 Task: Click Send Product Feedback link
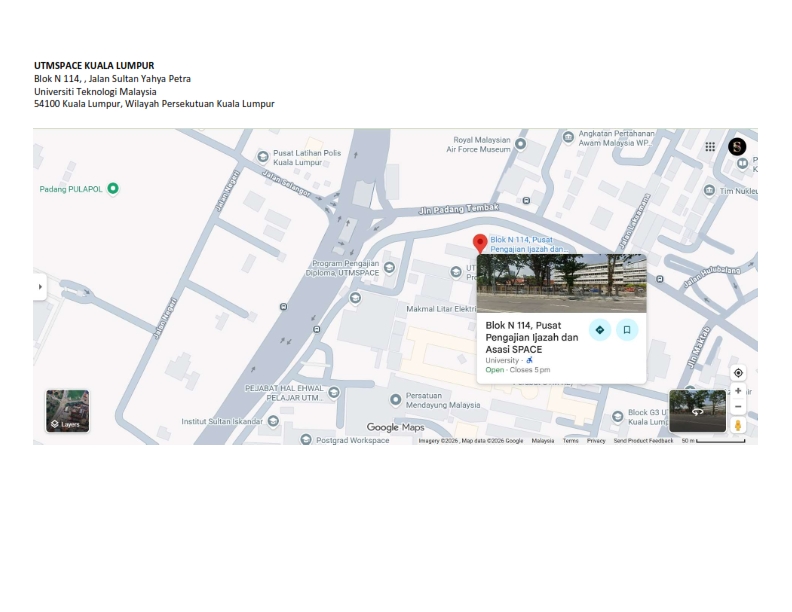[x=643, y=441]
